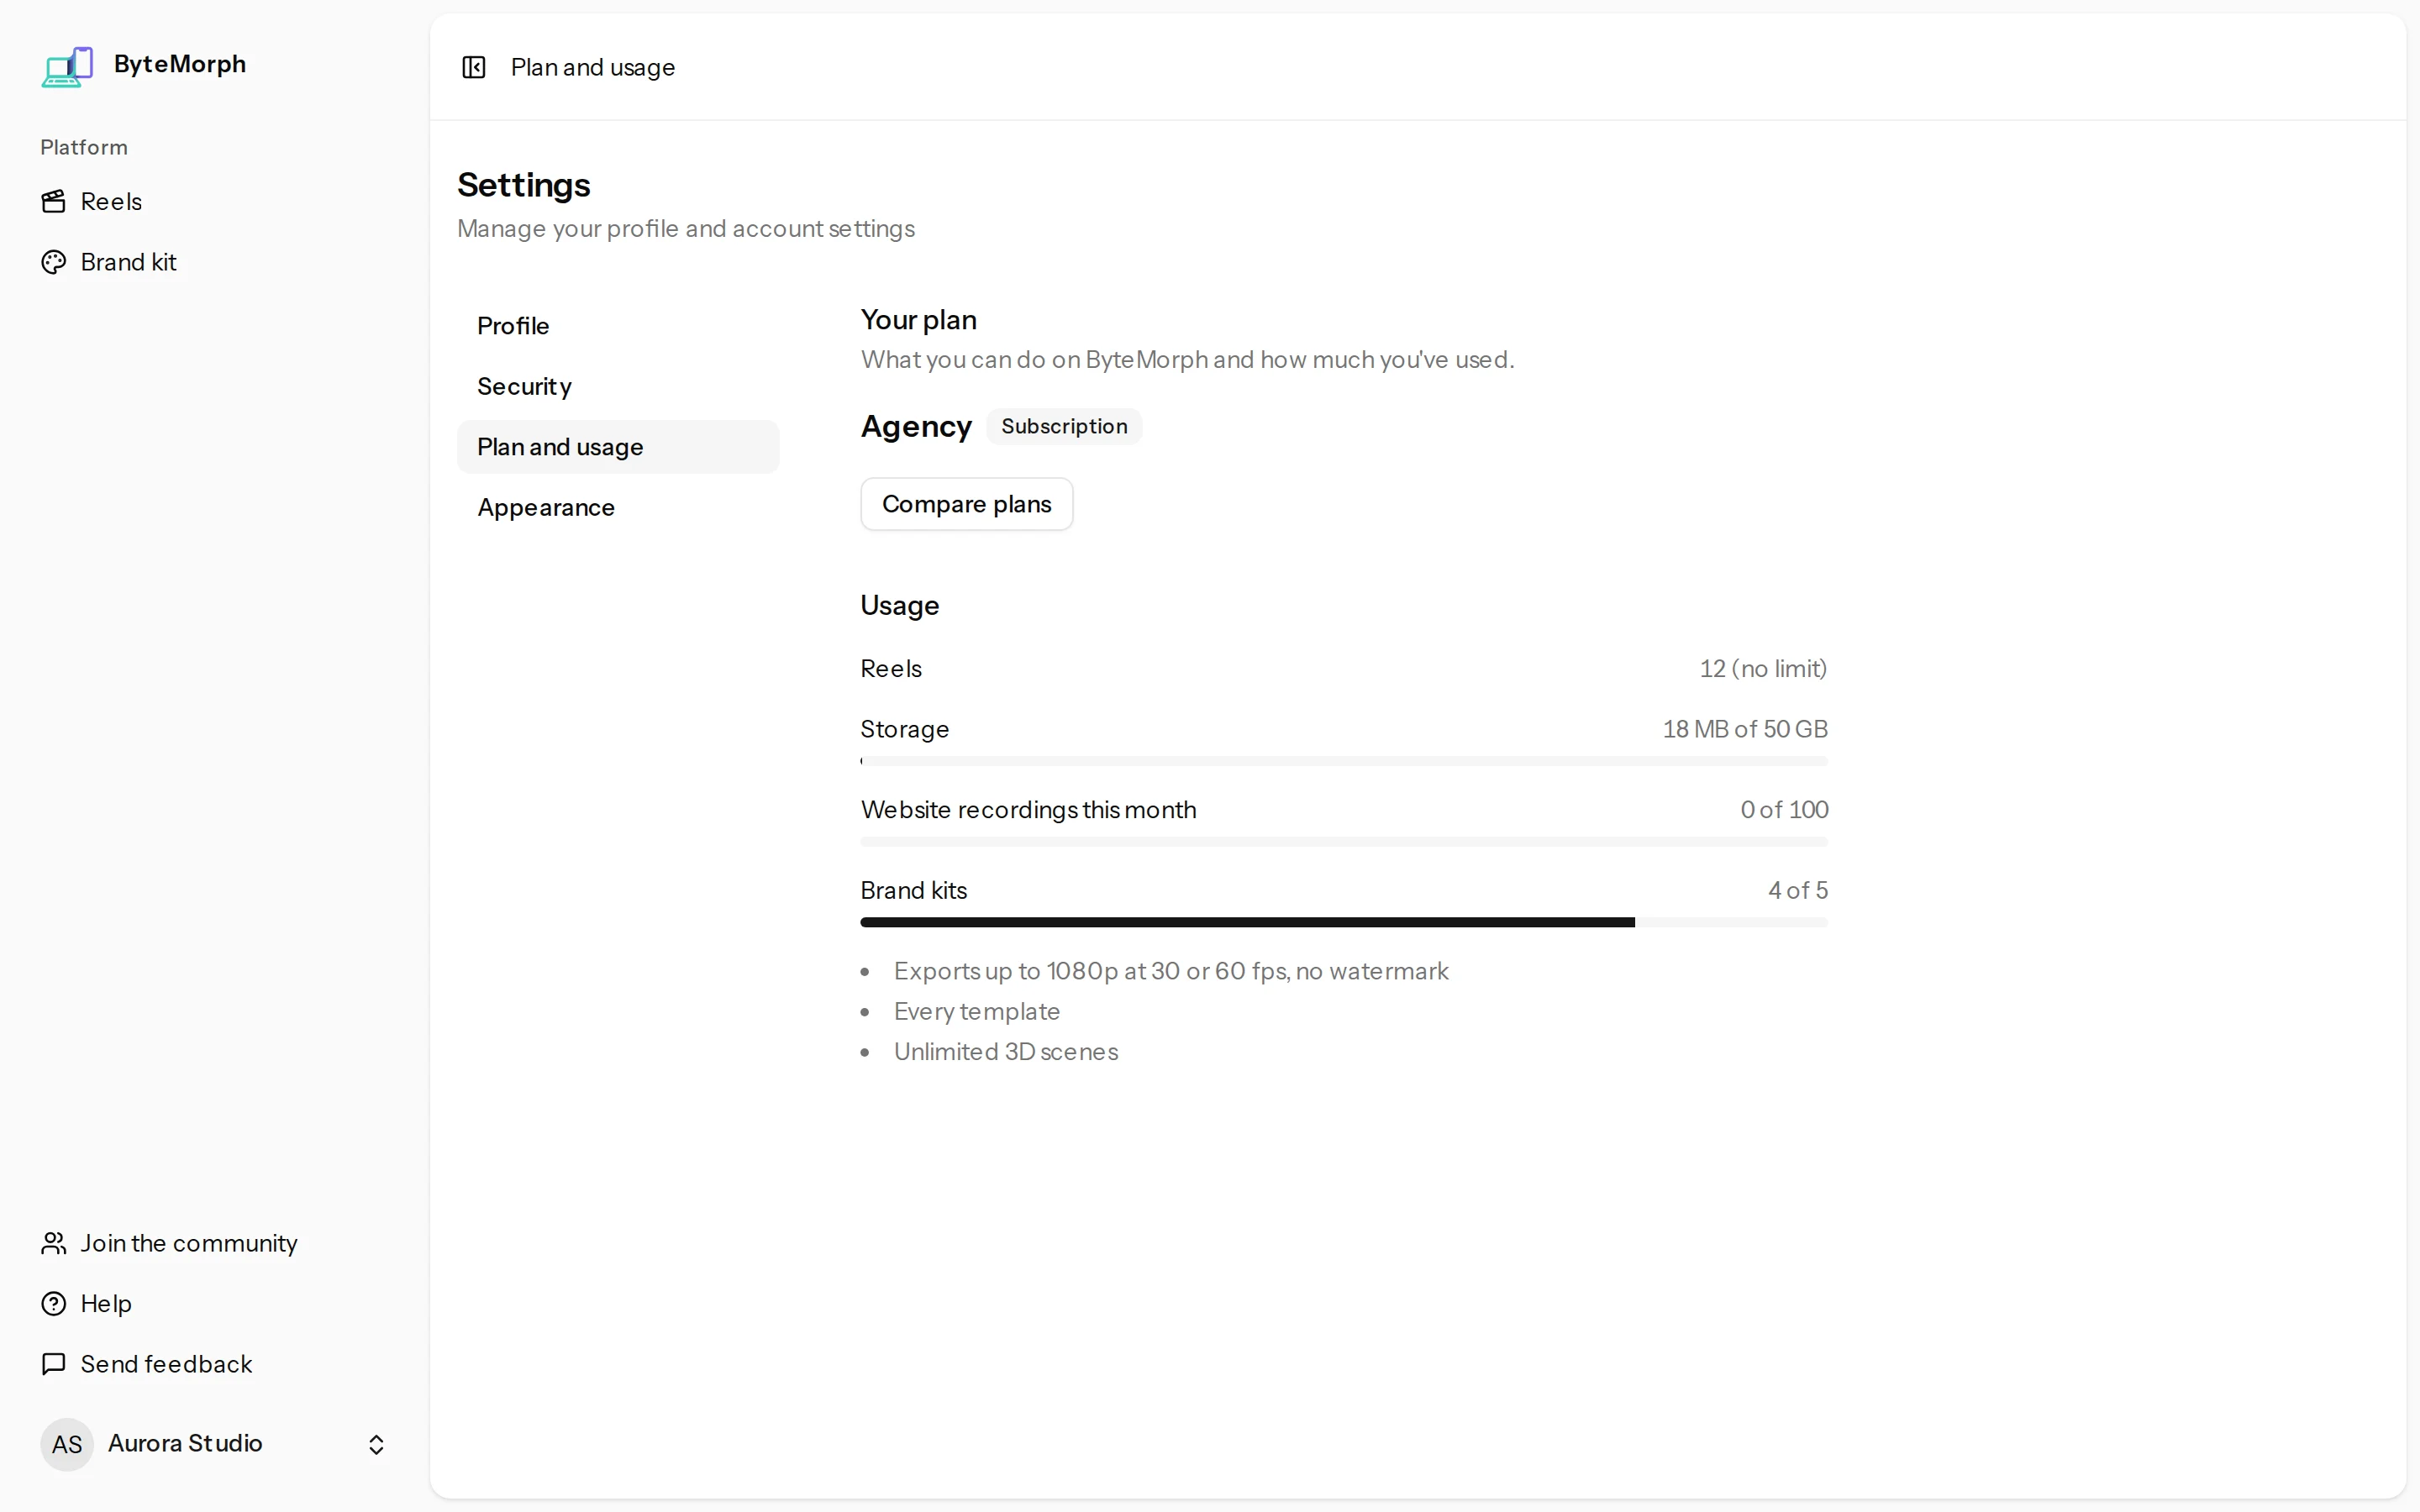Click the 'Website recordings this month' label
Image resolution: width=2420 pixels, height=1512 pixels.
tap(1028, 810)
